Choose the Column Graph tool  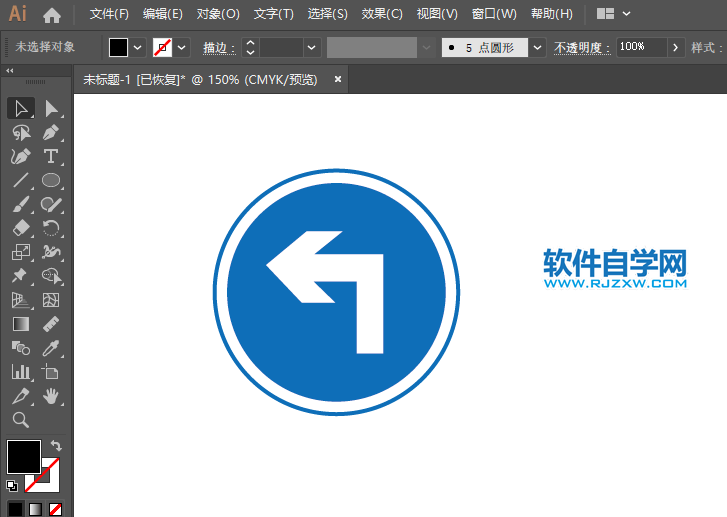pos(21,372)
